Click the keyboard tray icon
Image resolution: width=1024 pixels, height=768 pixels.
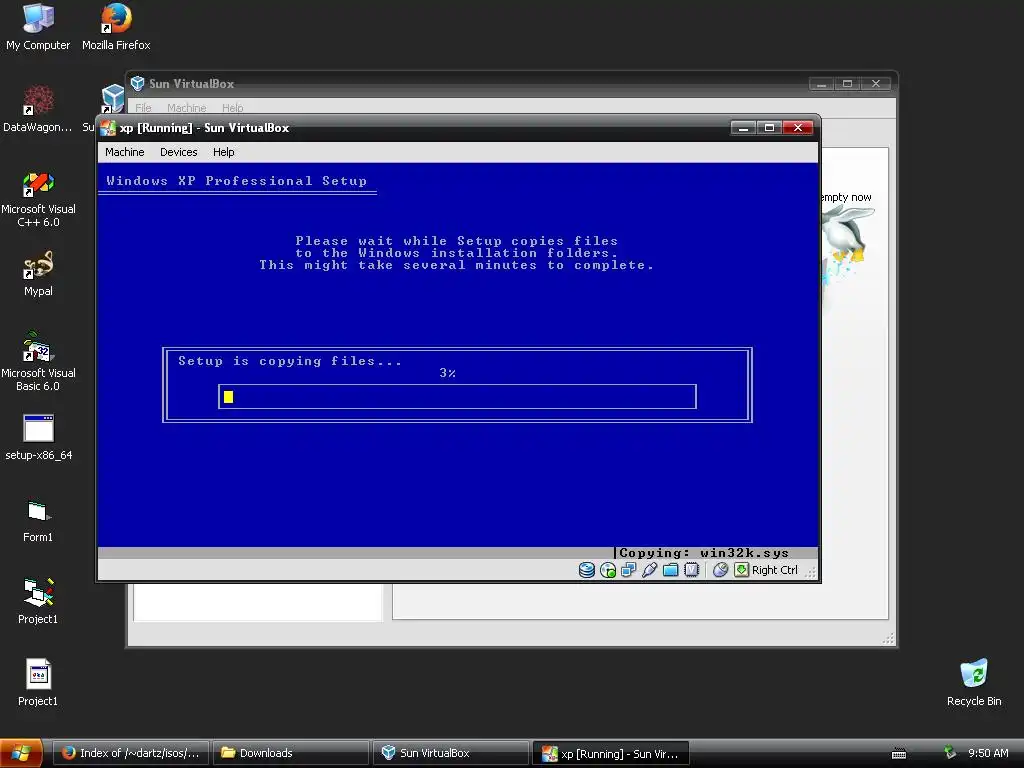(x=899, y=754)
